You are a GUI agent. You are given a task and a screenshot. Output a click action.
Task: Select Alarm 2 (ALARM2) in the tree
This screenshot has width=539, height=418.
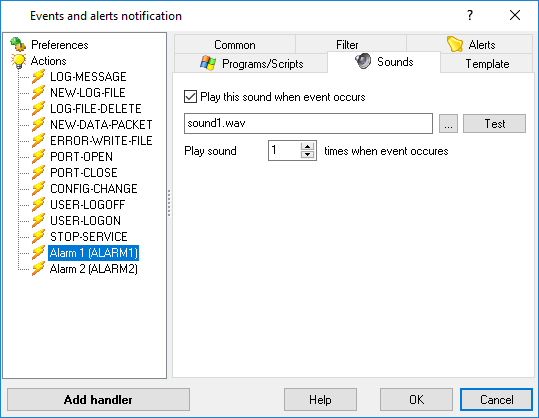pos(94,268)
